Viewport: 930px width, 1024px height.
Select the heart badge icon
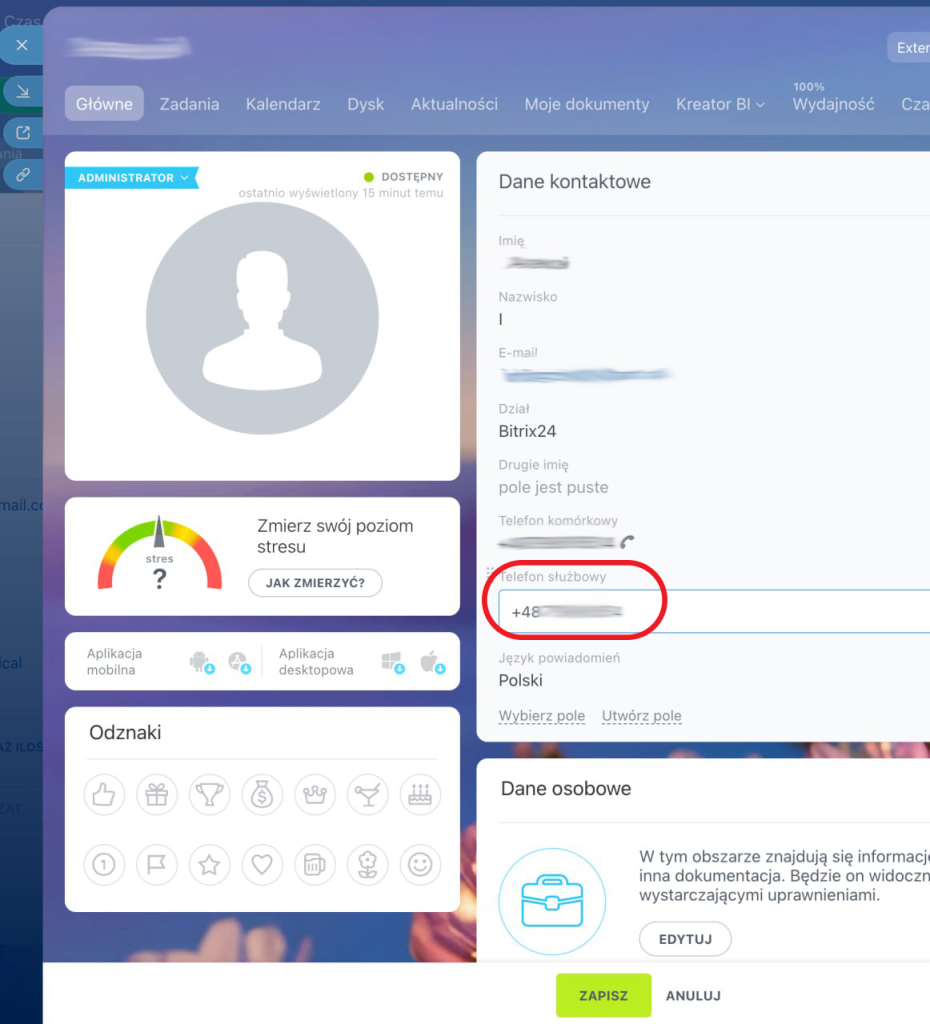(262, 865)
